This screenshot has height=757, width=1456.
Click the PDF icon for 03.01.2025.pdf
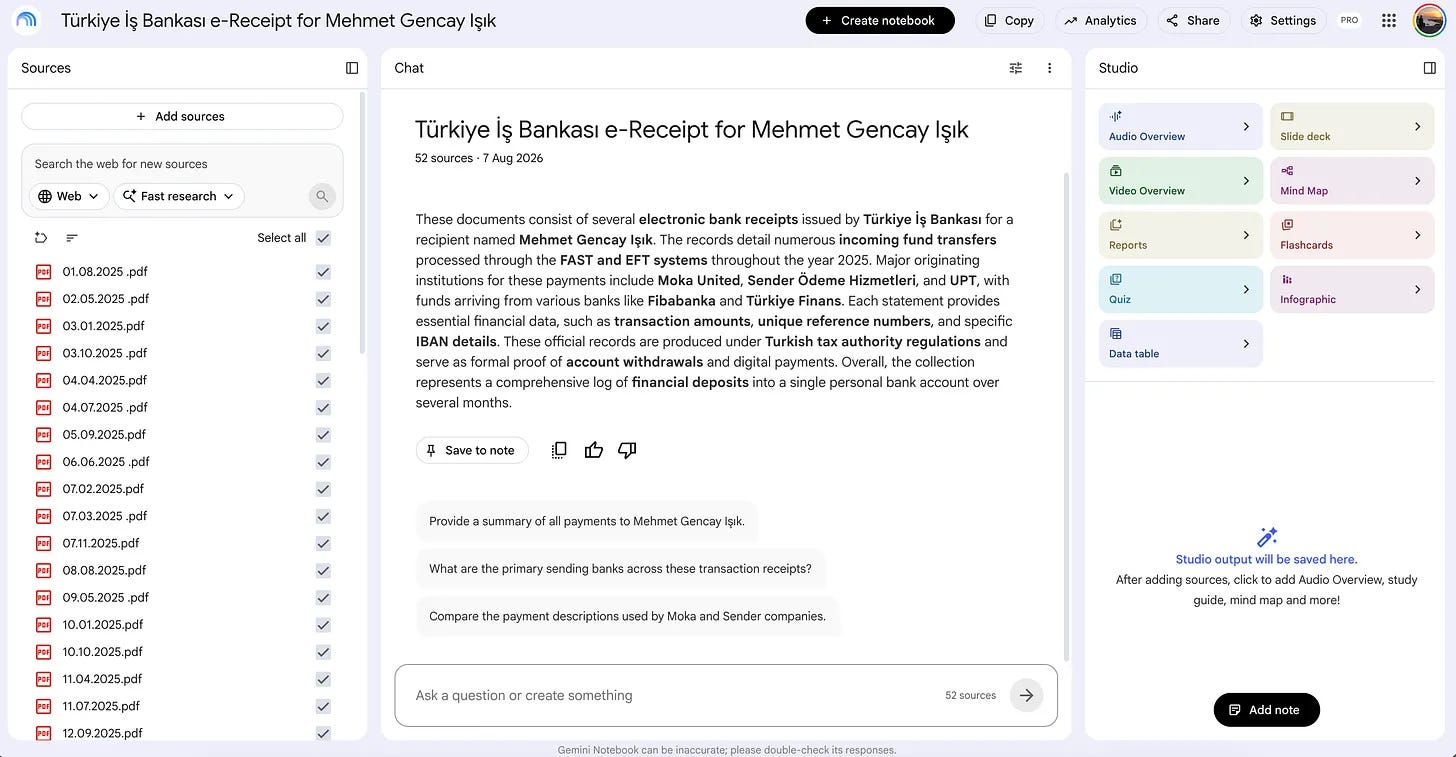[x=43, y=326]
